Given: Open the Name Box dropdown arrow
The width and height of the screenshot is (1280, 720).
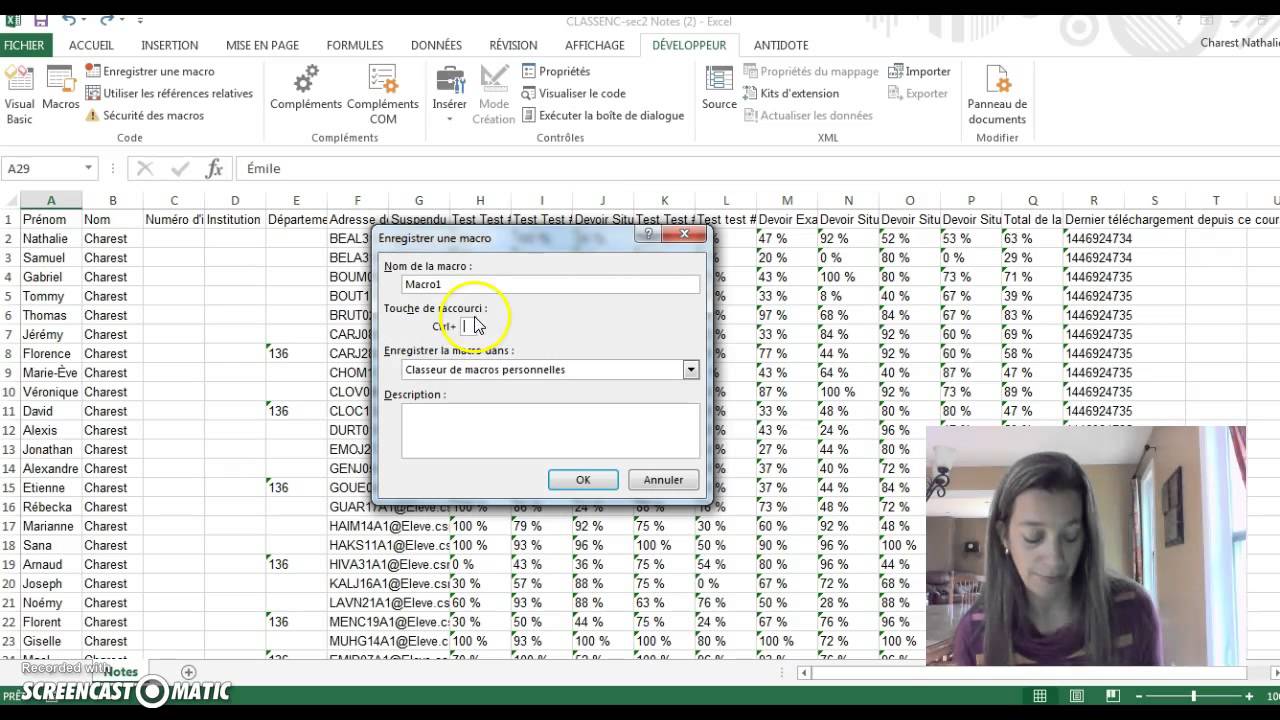Looking at the screenshot, I should [88, 168].
